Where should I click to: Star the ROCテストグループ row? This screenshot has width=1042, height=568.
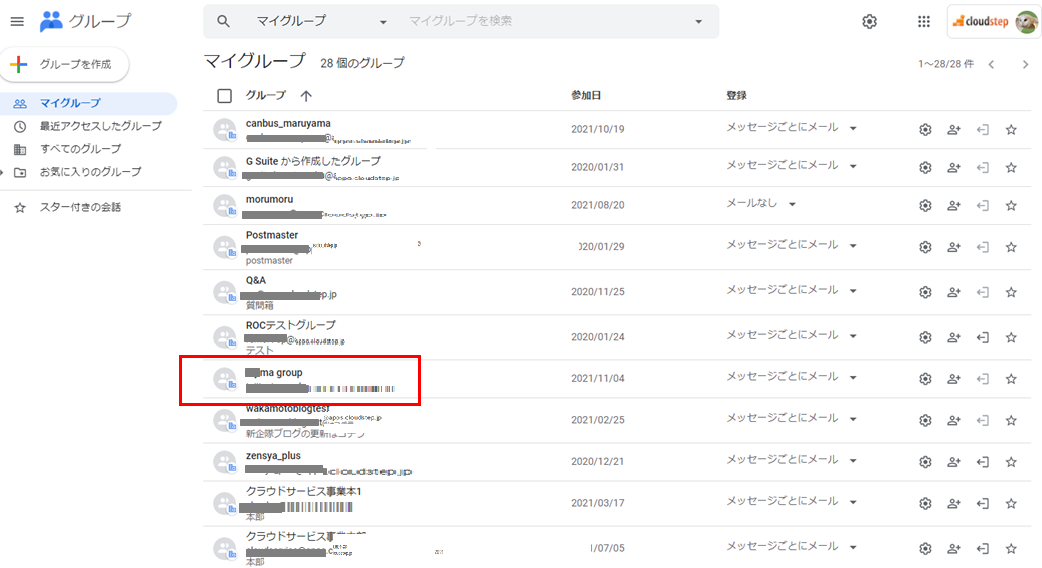[1011, 337]
